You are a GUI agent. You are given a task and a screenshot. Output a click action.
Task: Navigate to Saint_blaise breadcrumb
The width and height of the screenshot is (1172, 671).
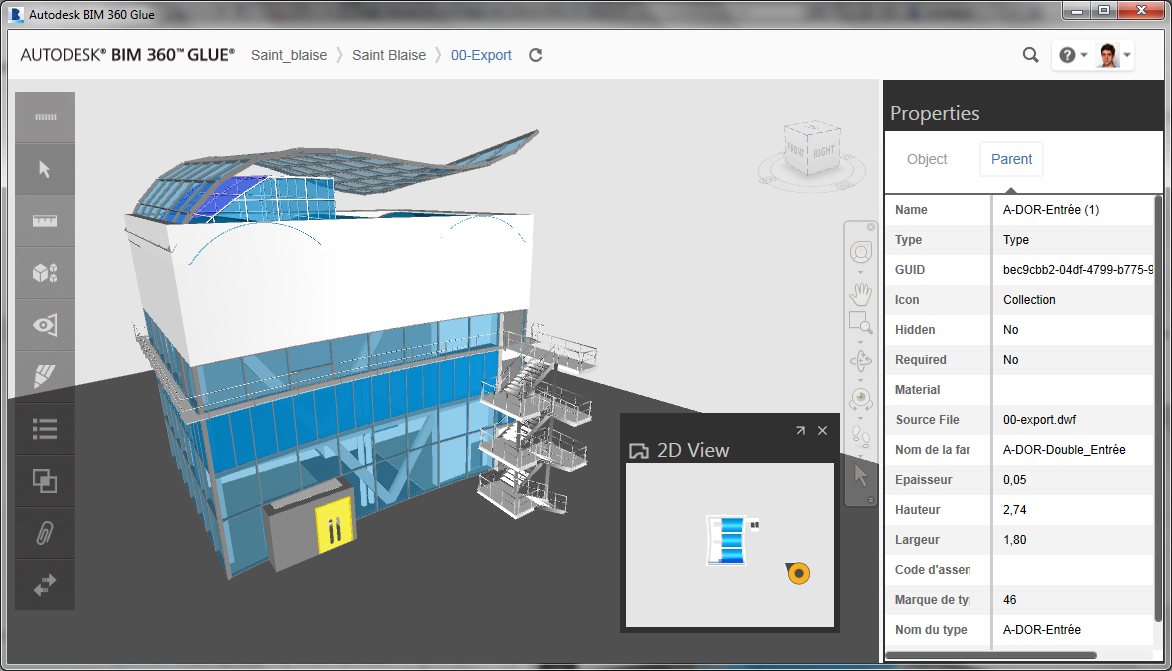tap(289, 55)
